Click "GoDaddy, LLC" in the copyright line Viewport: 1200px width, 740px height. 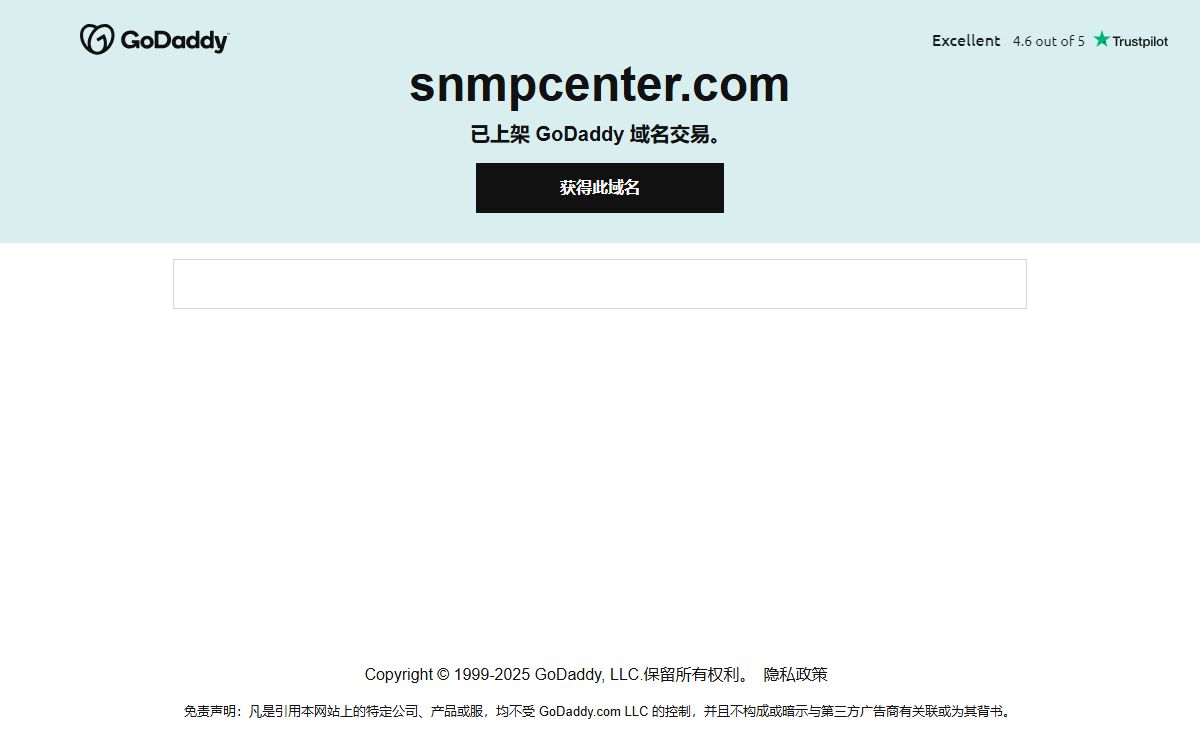[587, 674]
